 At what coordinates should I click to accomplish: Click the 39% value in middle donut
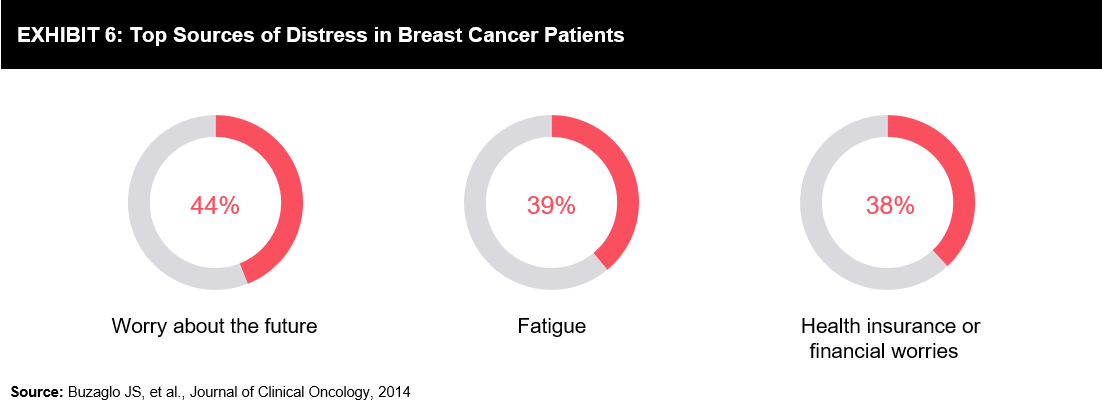click(552, 206)
